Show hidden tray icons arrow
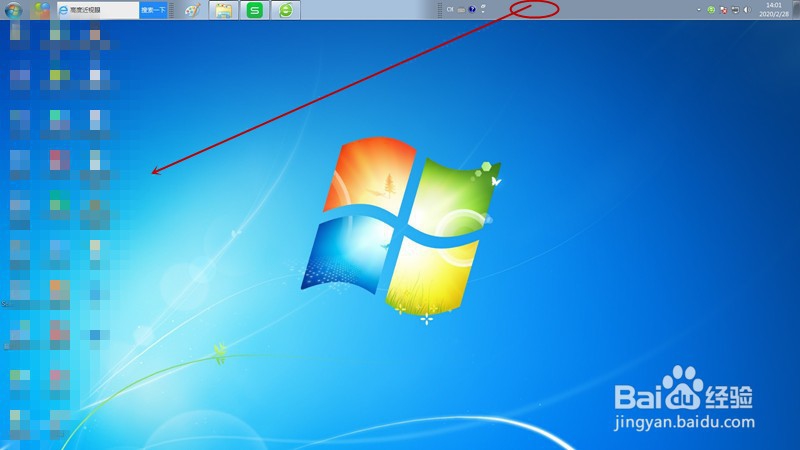The height and width of the screenshot is (450, 800). (698, 10)
